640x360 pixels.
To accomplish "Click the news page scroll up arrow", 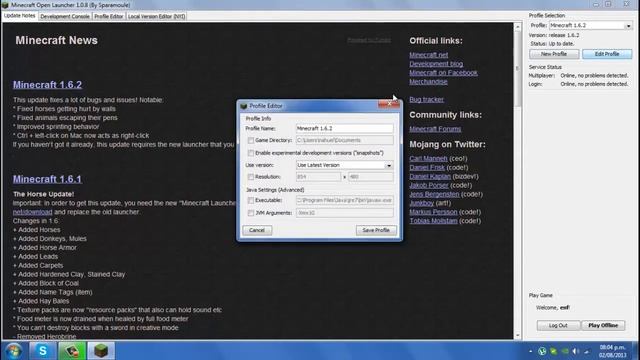I will point(518,27).
